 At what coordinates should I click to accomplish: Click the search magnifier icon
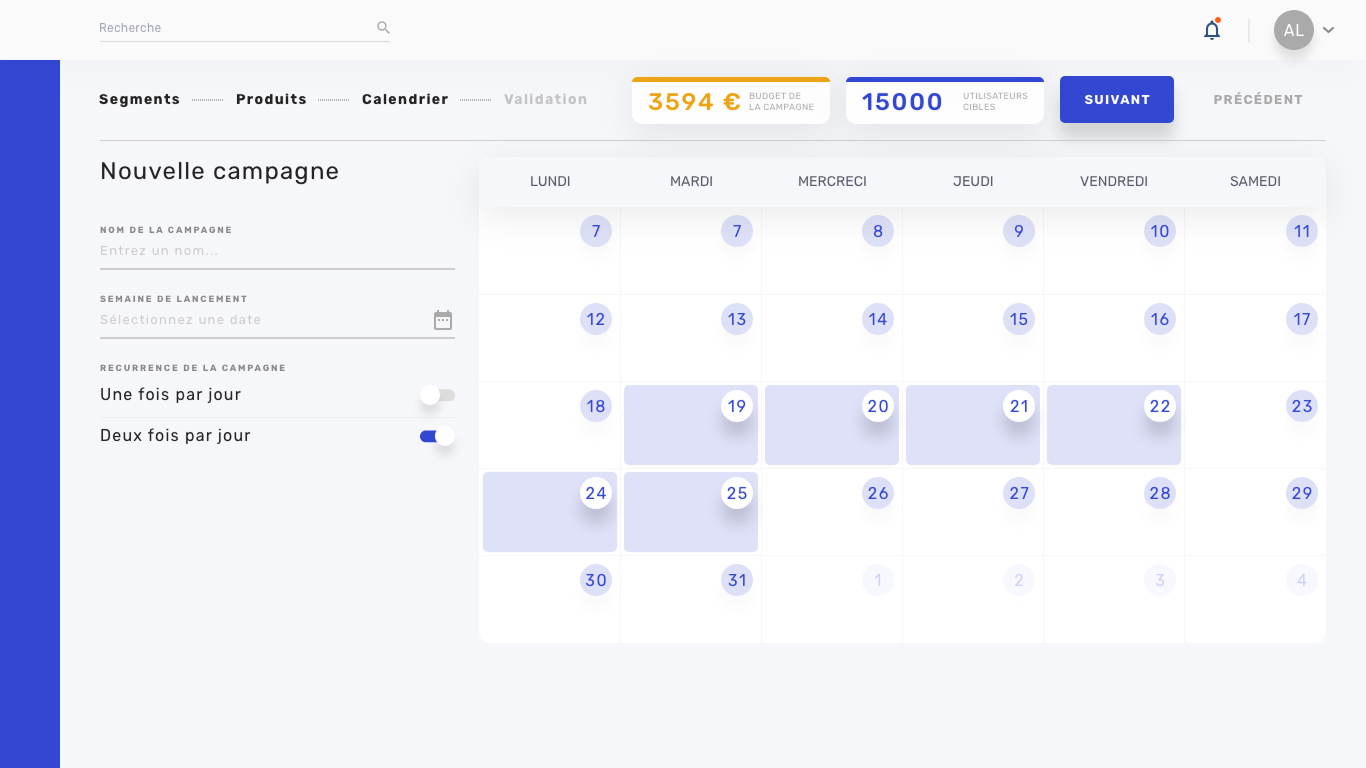point(383,28)
